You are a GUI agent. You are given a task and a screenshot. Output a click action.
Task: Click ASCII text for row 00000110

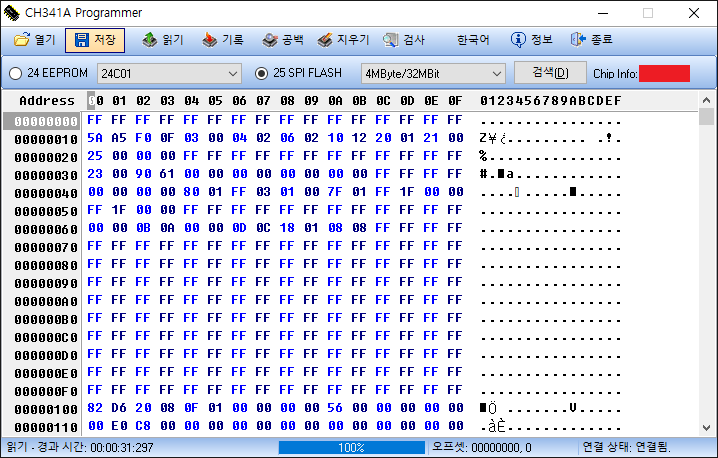coord(551,427)
